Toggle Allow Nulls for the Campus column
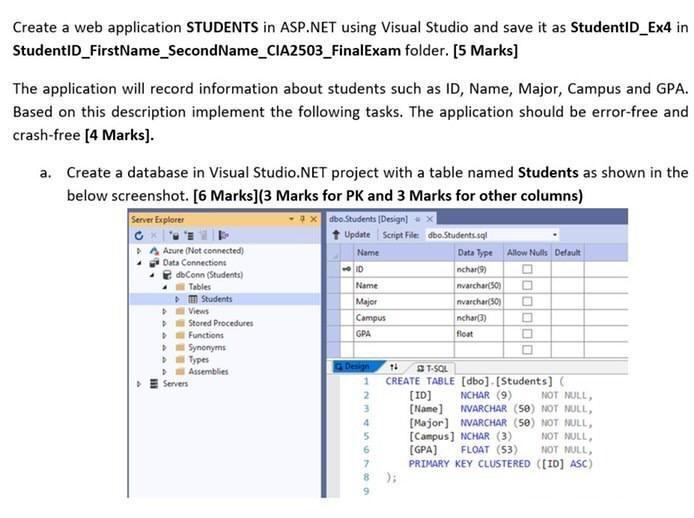This screenshot has height=518, width=694. [527, 318]
